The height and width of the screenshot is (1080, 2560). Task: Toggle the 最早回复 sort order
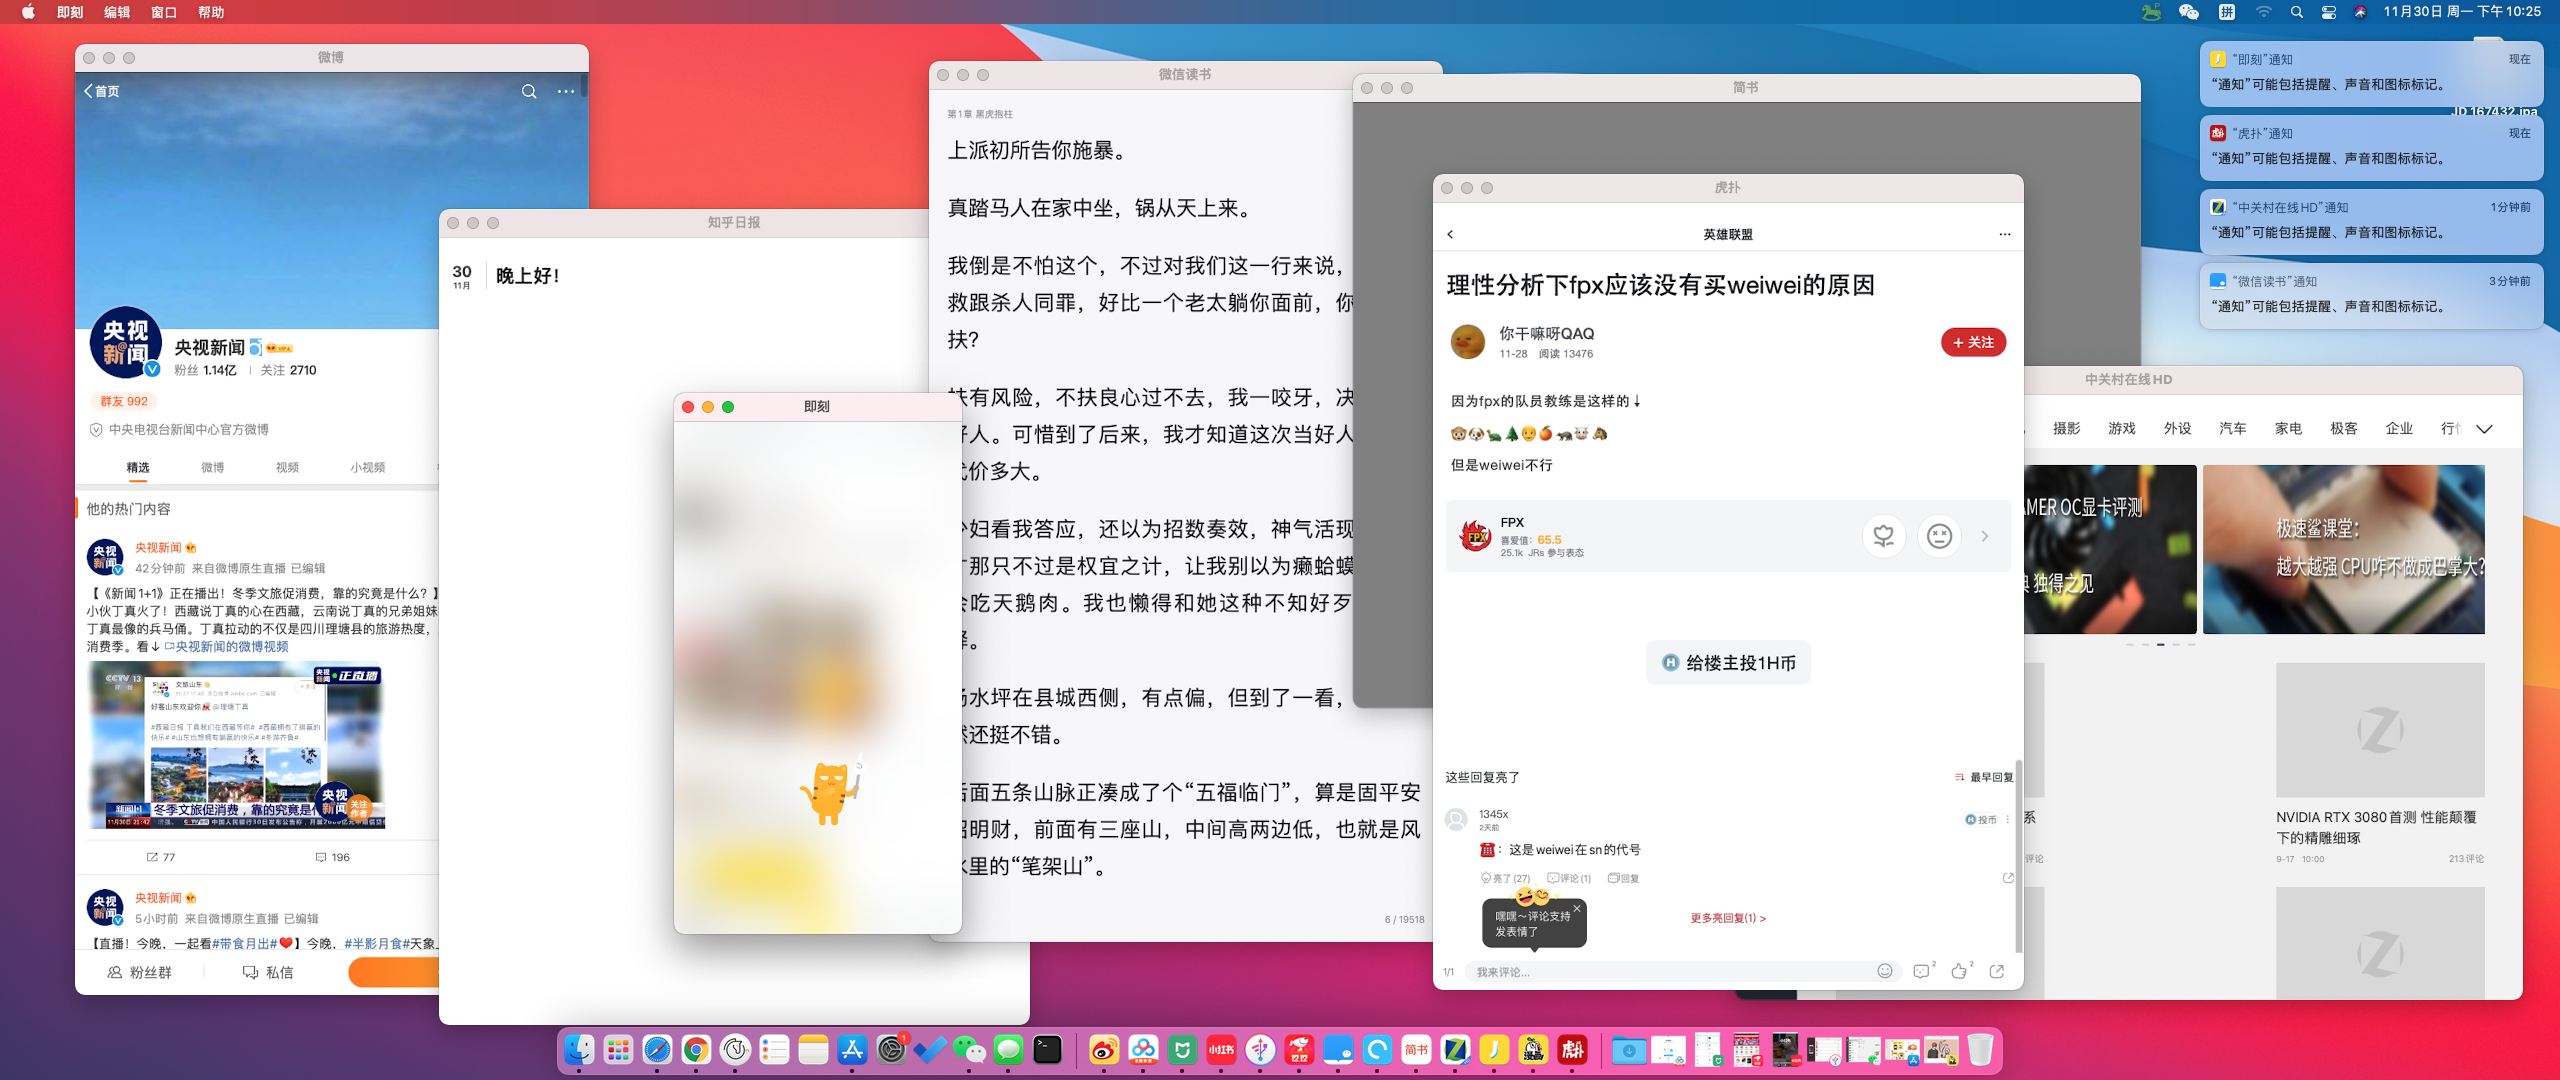[x=1984, y=777]
